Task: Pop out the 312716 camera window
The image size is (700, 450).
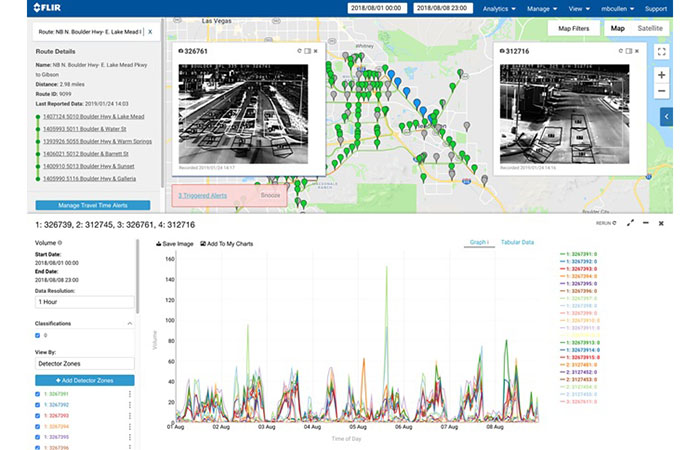Action: point(629,51)
